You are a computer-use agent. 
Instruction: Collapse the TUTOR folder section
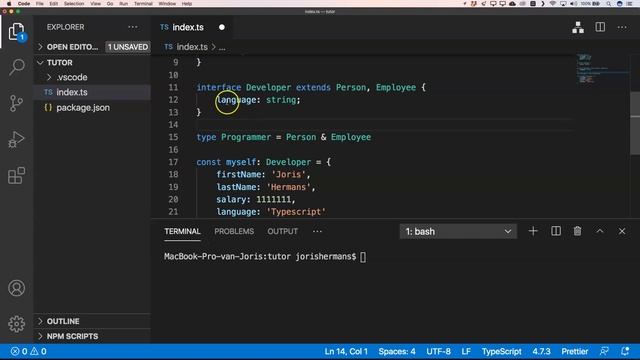(x=40, y=62)
